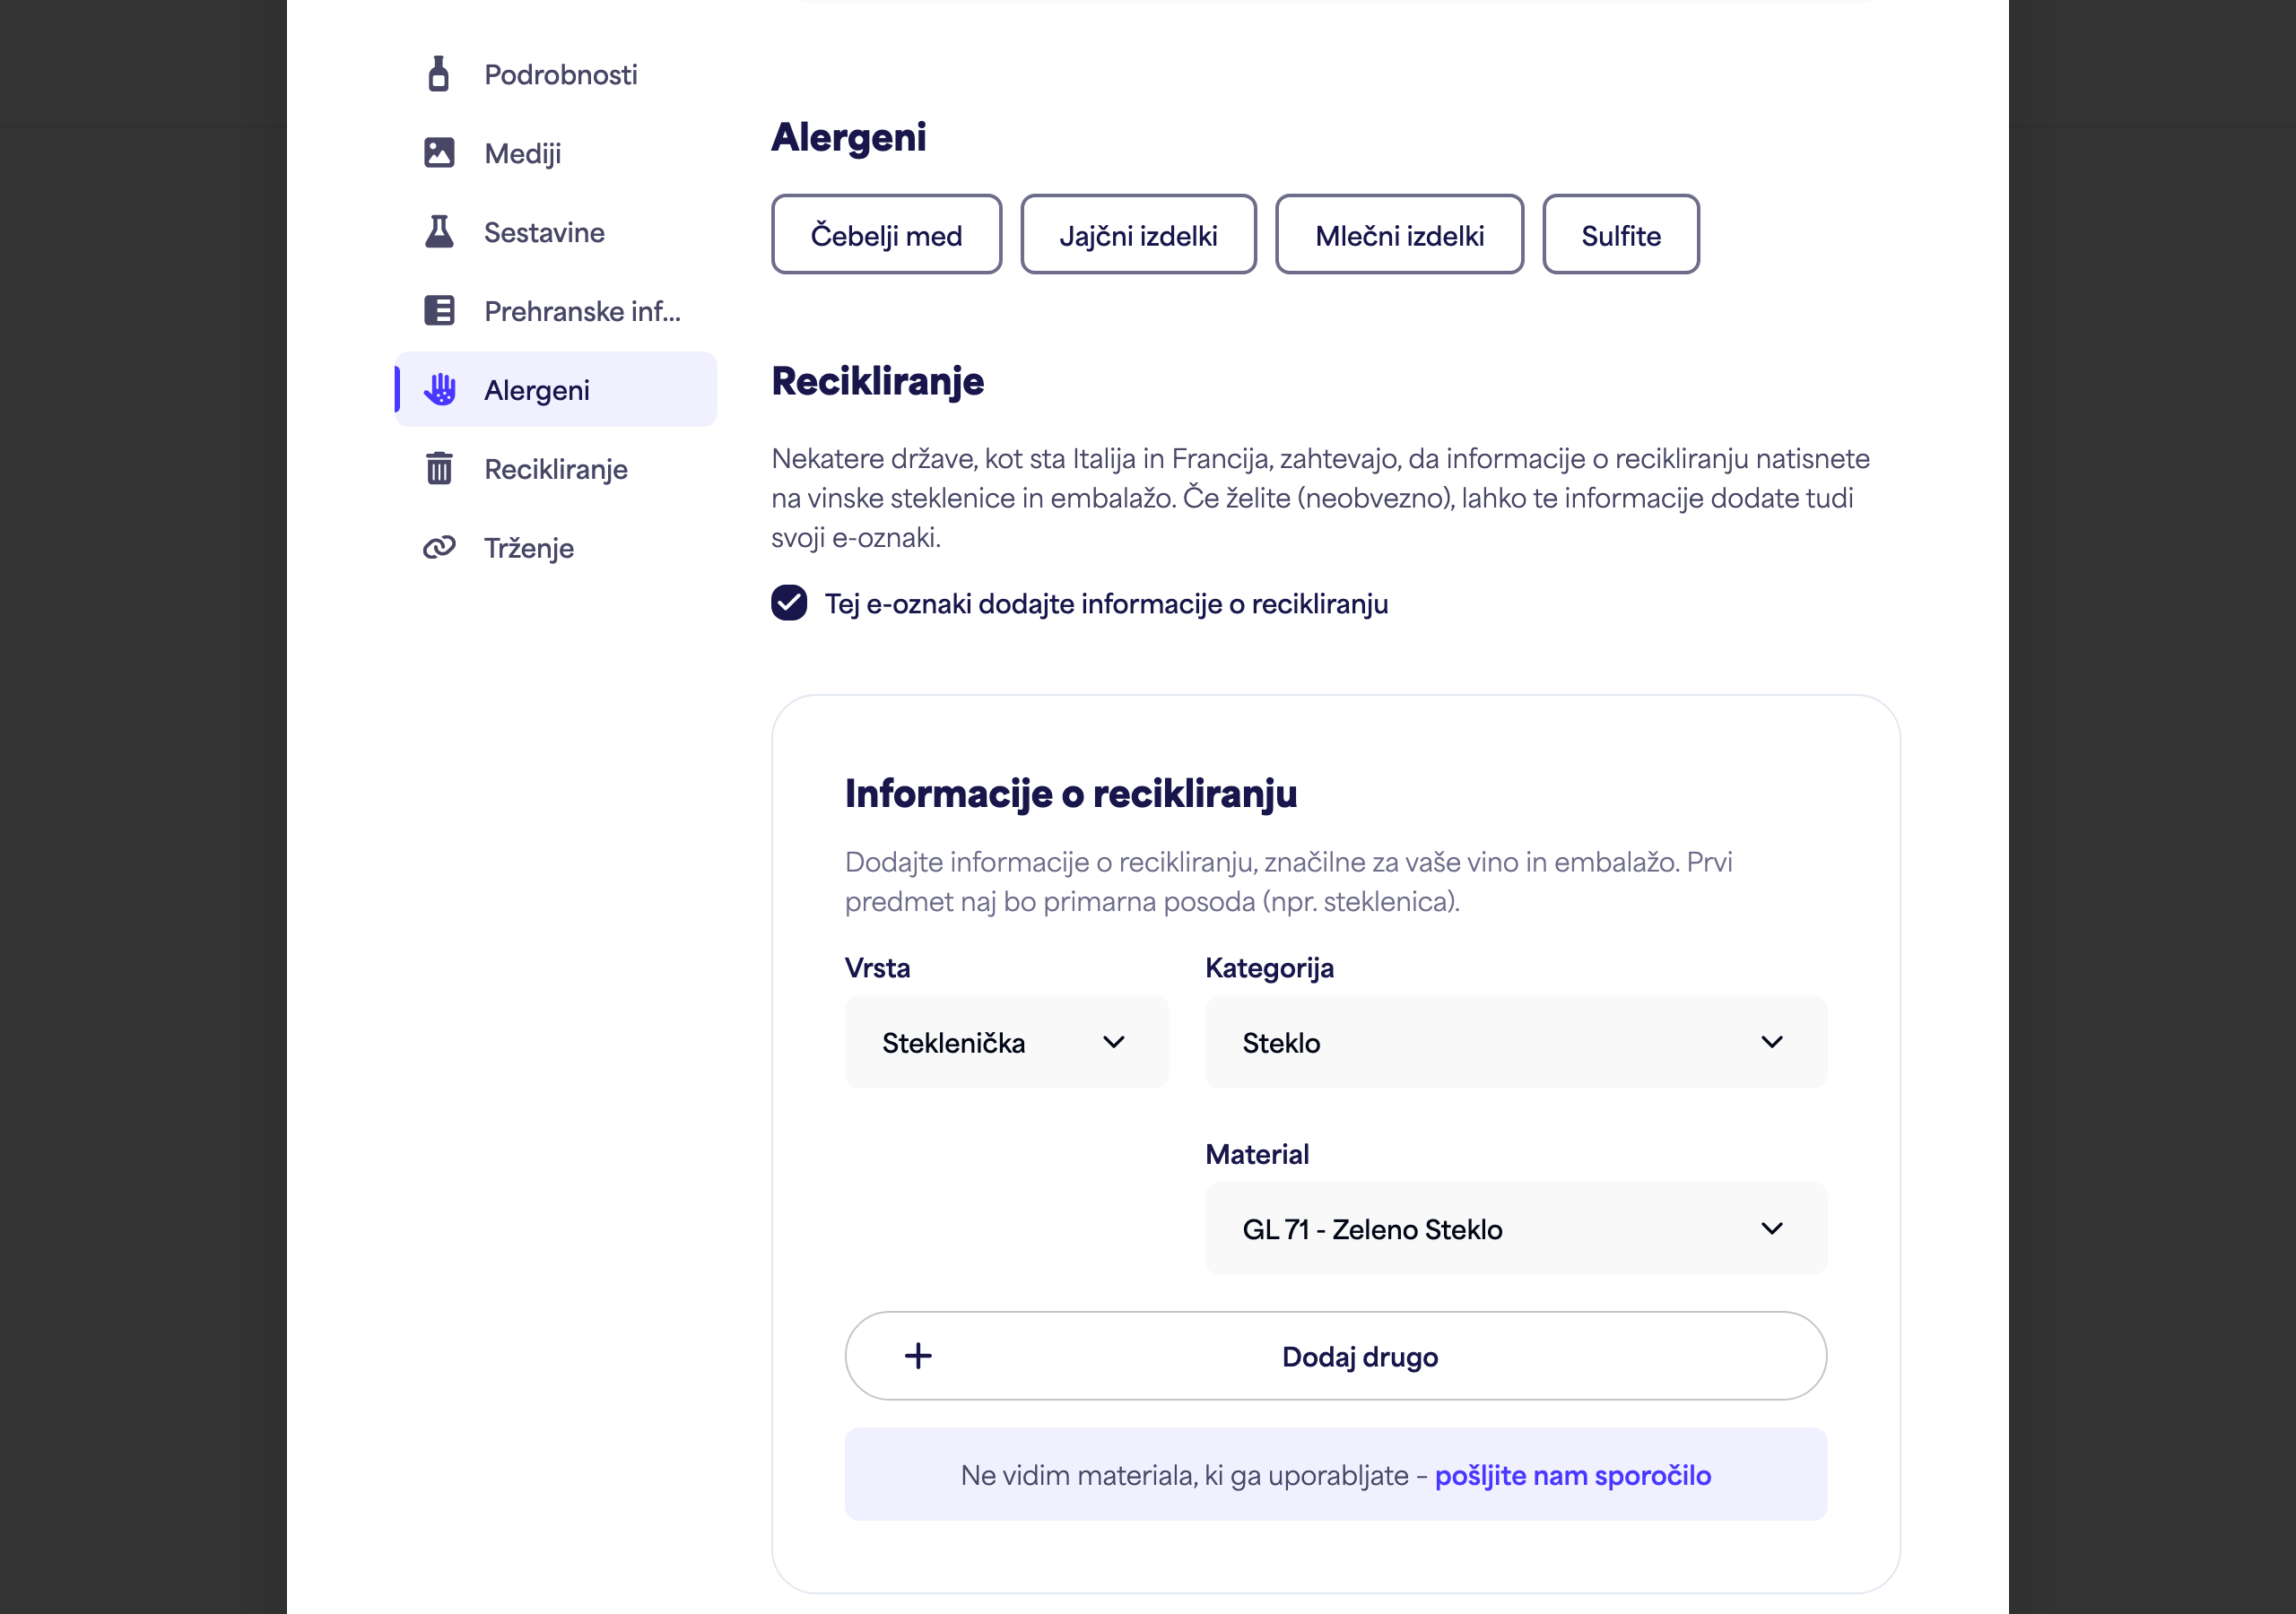Open the Podrobnosti sidebar section
Image resolution: width=2296 pixels, height=1614 pixels.
[556, 74]
